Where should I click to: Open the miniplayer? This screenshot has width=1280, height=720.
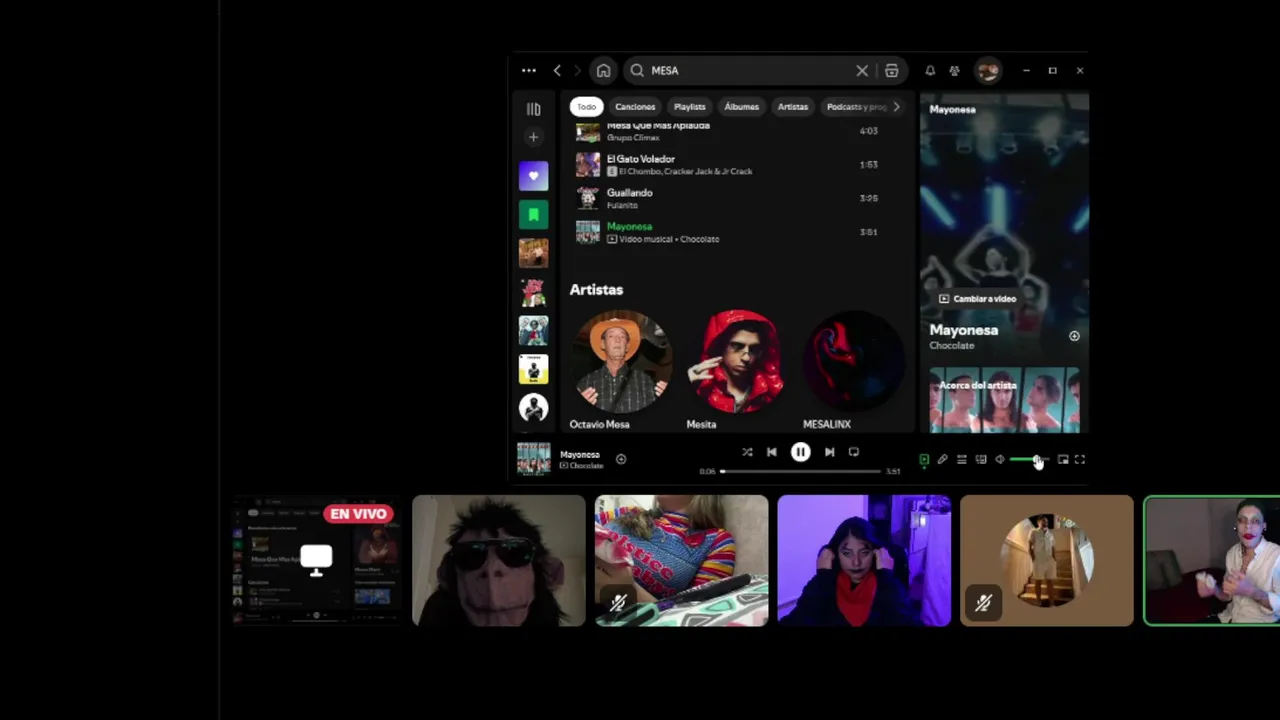[x=1063, y=460]
